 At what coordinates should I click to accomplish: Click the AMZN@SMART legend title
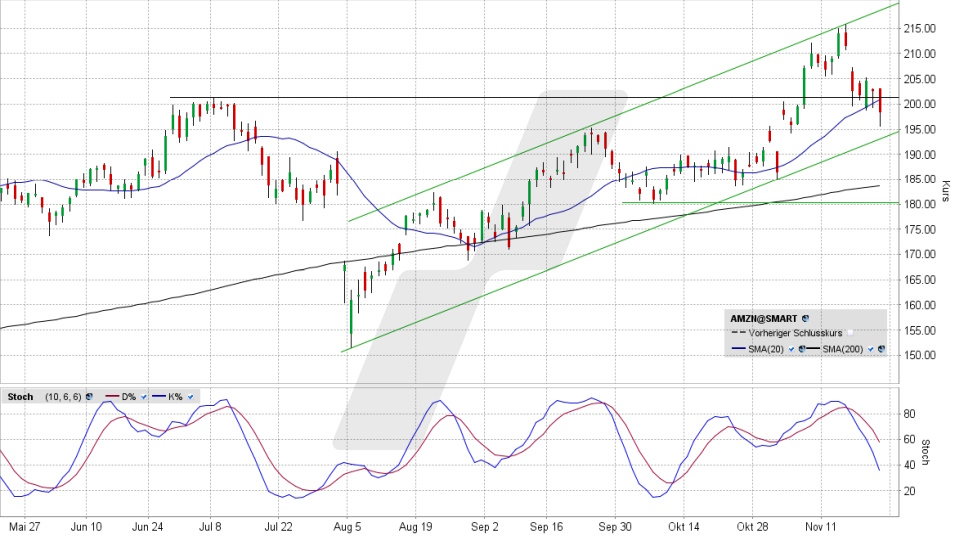763,318
